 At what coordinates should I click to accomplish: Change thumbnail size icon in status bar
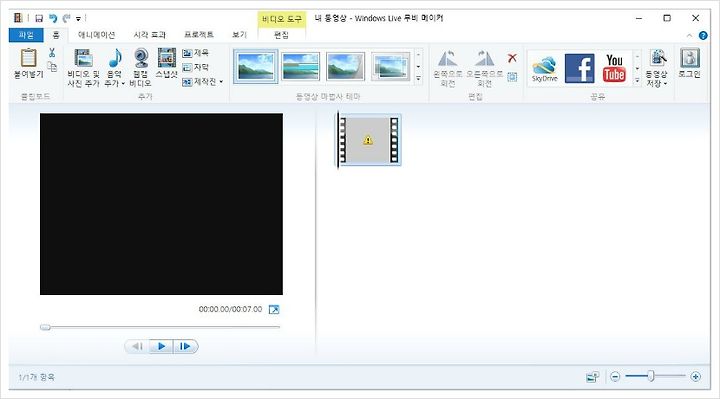click(593, 377)
